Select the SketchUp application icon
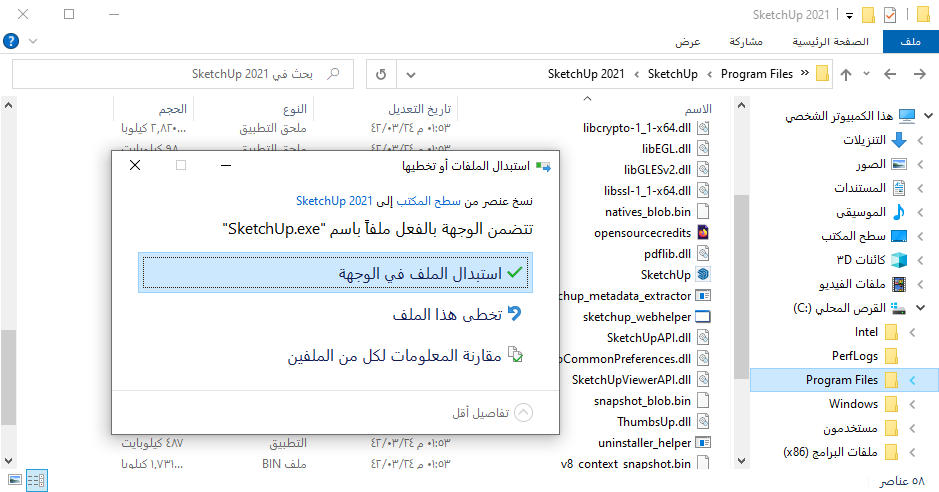This screenshot has height=492, width=939. tap(703, 274)
